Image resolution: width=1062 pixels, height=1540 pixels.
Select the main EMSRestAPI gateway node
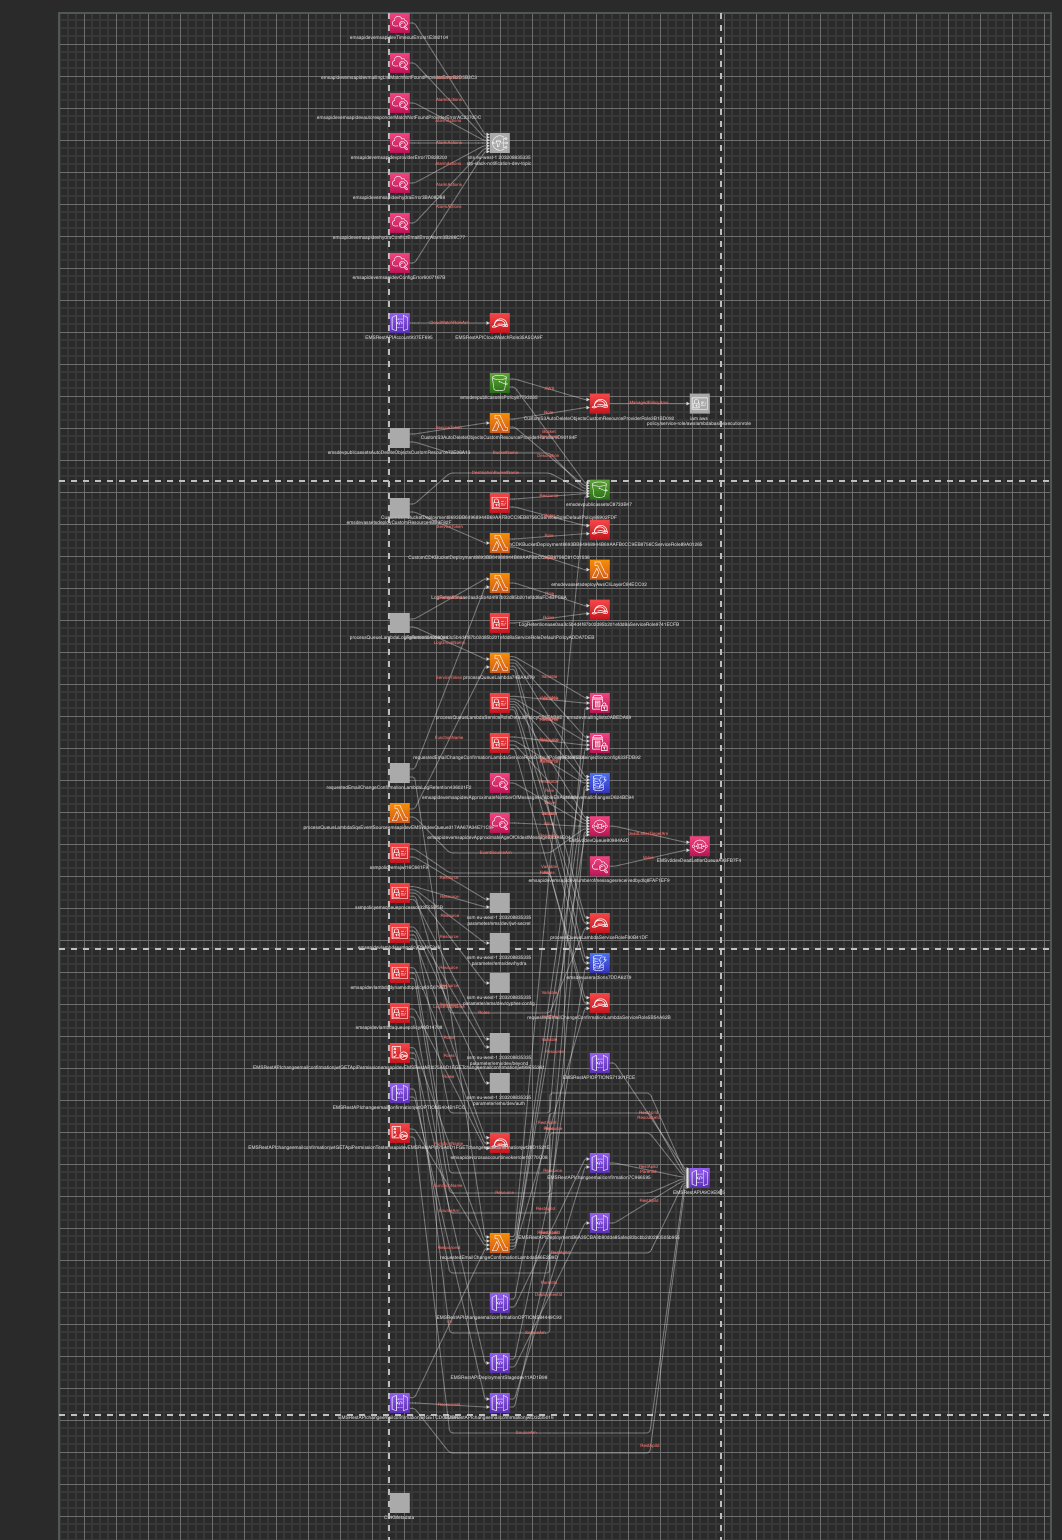coord(699,1178)
